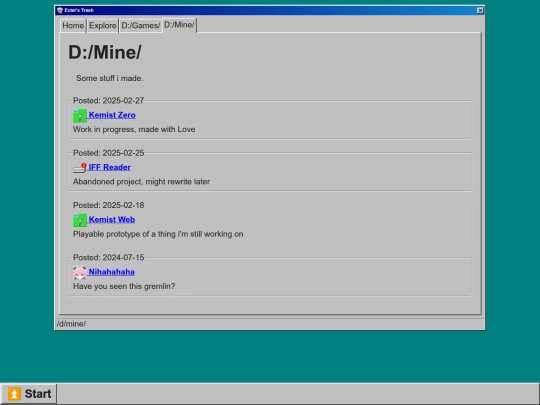Click 'Posted: 2025-02-25' date label

coord(108,153)
